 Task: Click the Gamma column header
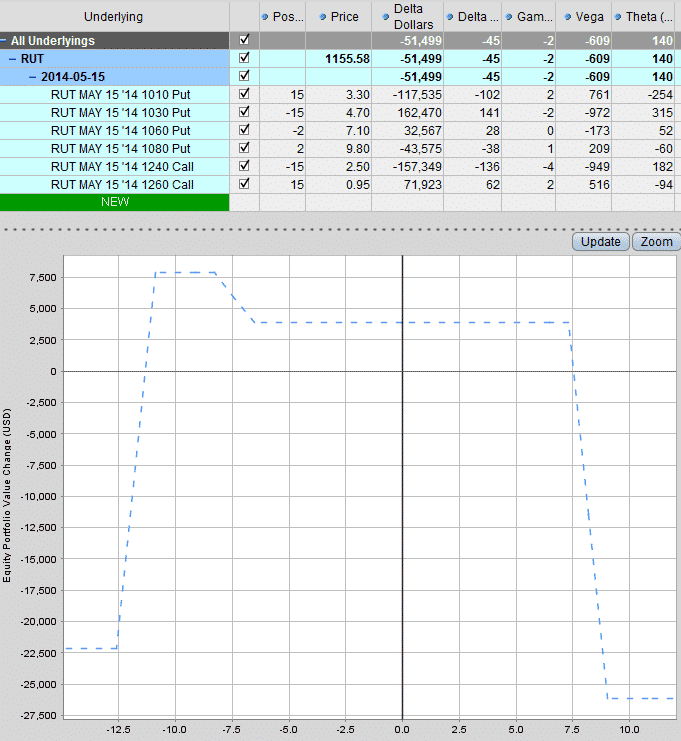529,17
